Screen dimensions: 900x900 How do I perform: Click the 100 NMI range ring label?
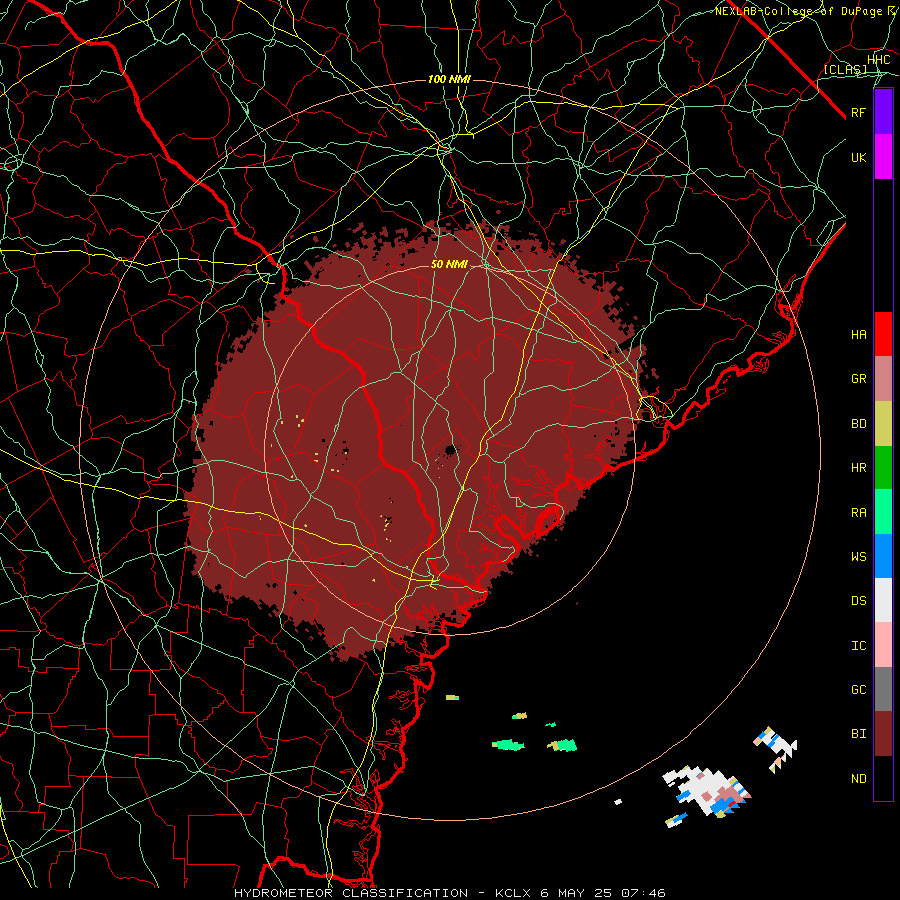(x=449, y=79)
